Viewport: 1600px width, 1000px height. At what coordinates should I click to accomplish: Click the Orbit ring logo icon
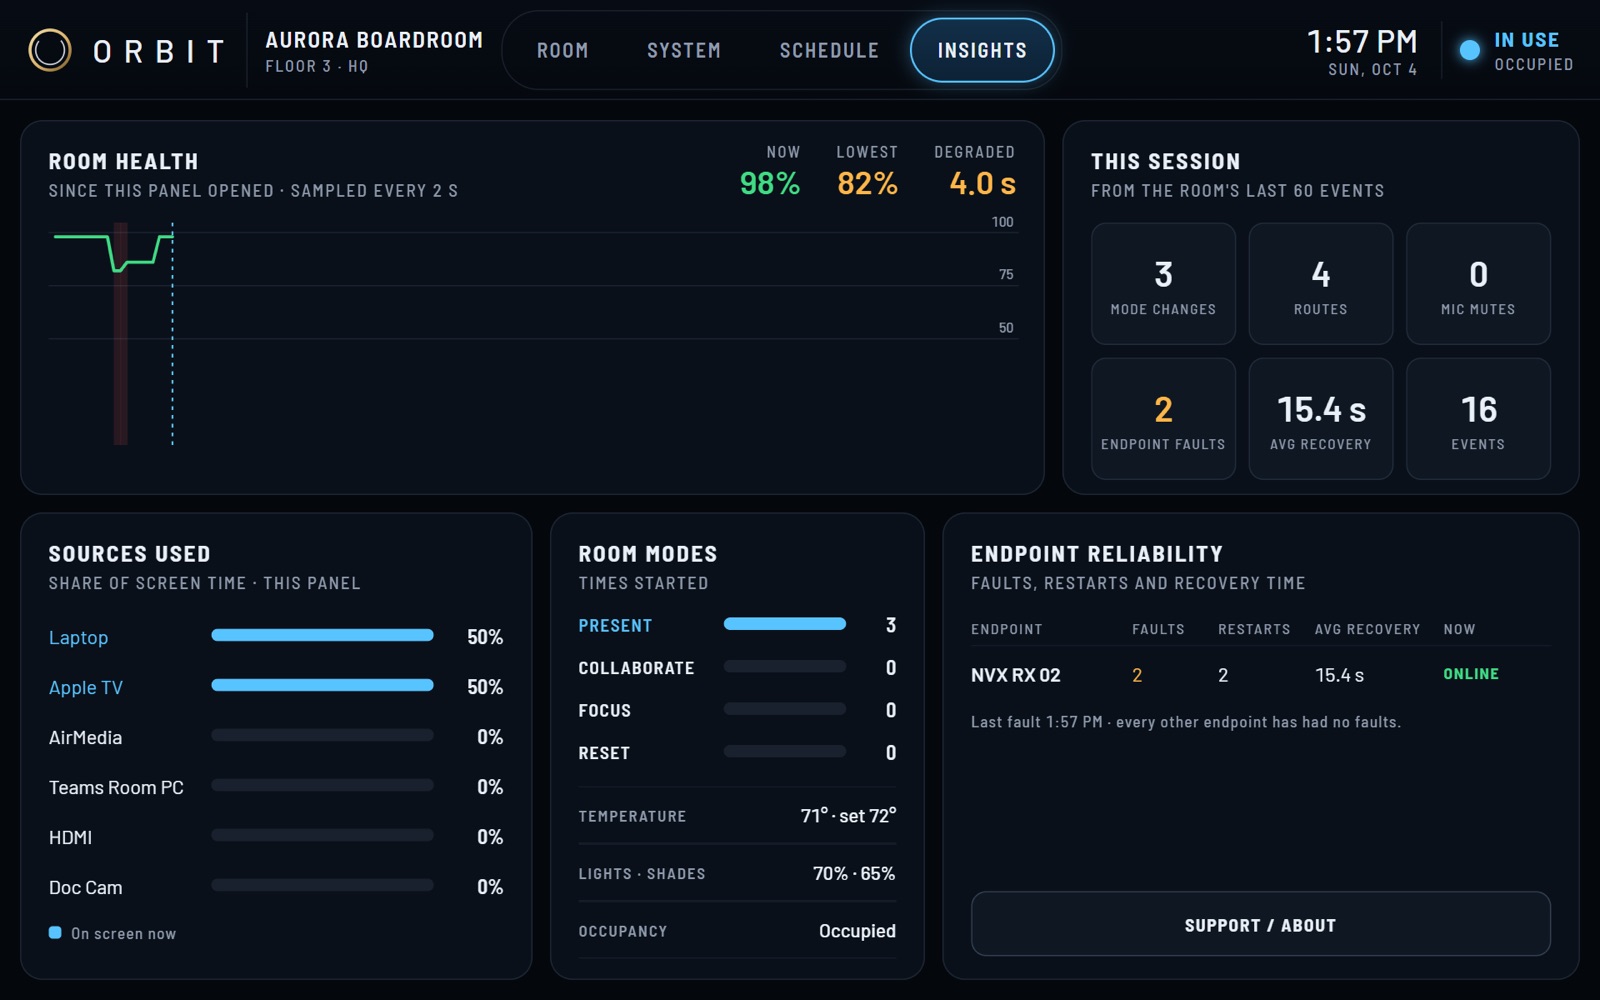pos(50,49)
